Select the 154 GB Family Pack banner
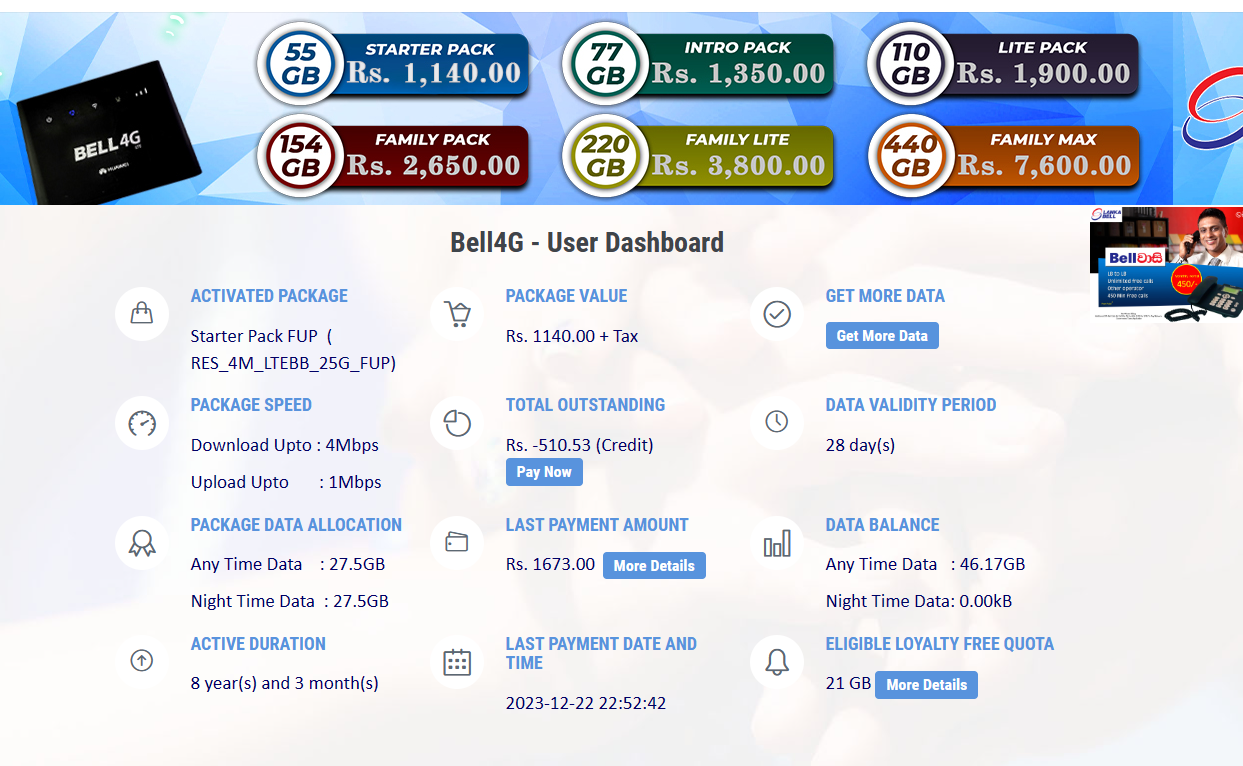 pyautogui.click(x=393, y=154)
